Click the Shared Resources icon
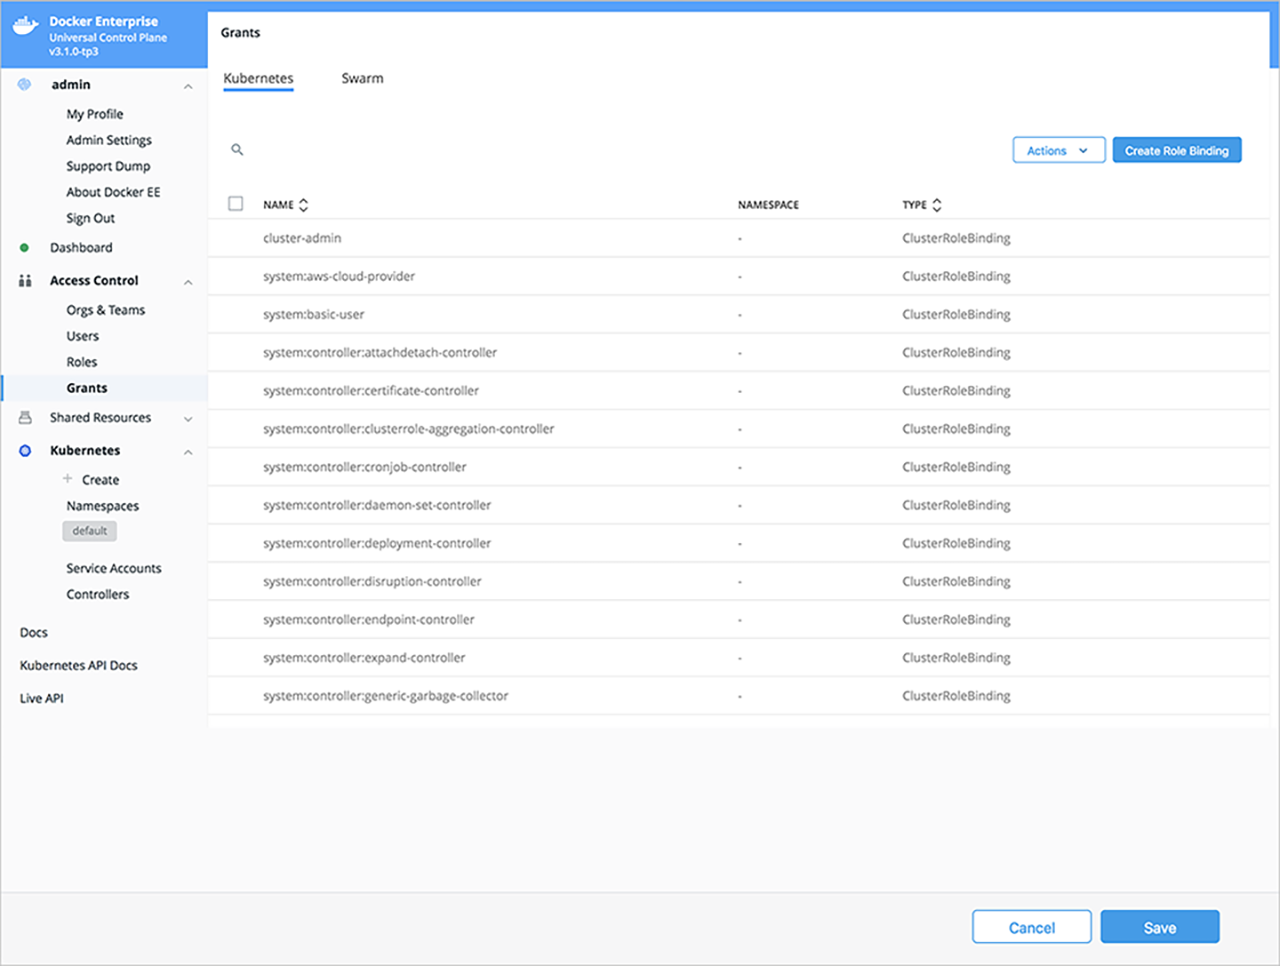The height and width of the screenshot is (966, 1280). click(25, 418)
